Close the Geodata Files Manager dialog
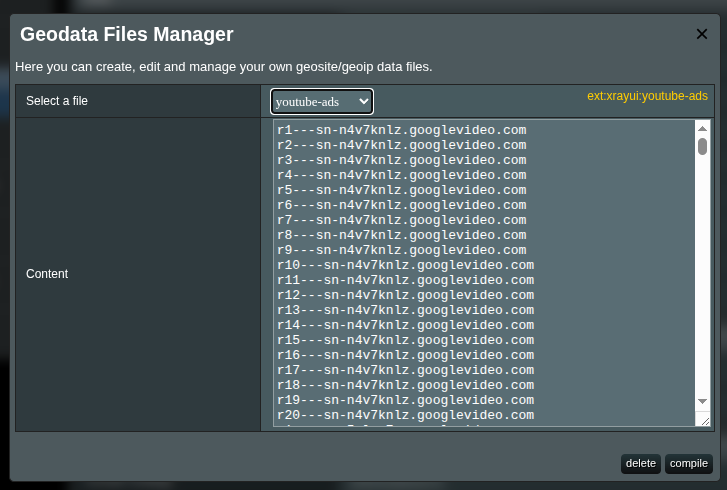Viewport: 727px width, 490px height. (701, 34)
